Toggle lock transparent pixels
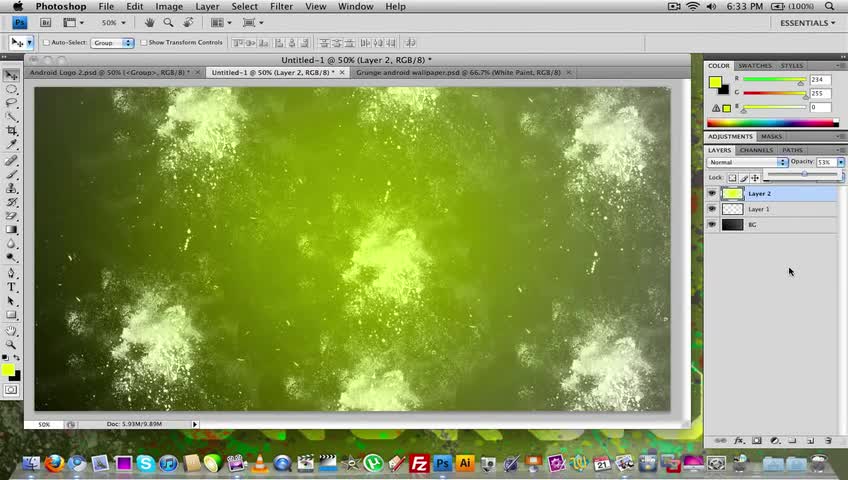 (732, 178)
